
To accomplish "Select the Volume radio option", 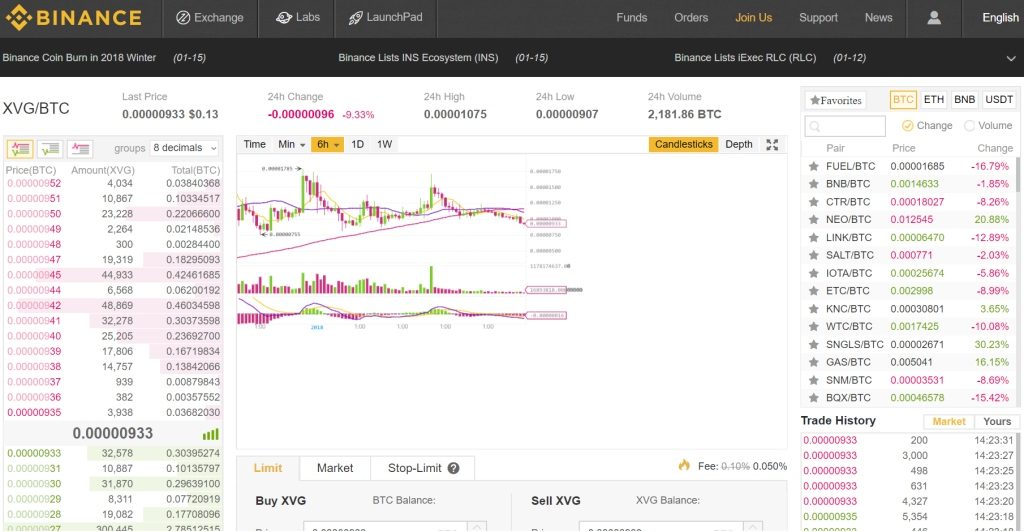I will (969, 126).
